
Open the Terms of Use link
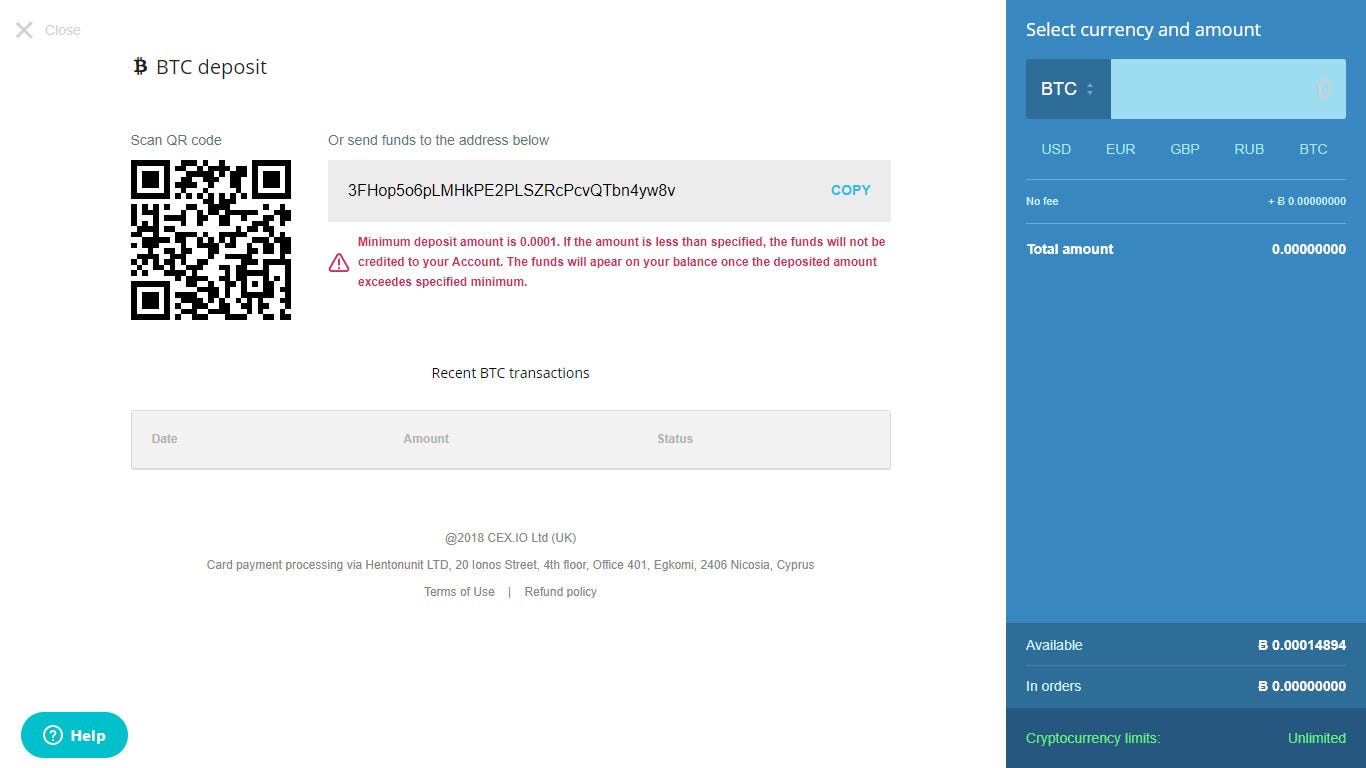click(459, 592)
